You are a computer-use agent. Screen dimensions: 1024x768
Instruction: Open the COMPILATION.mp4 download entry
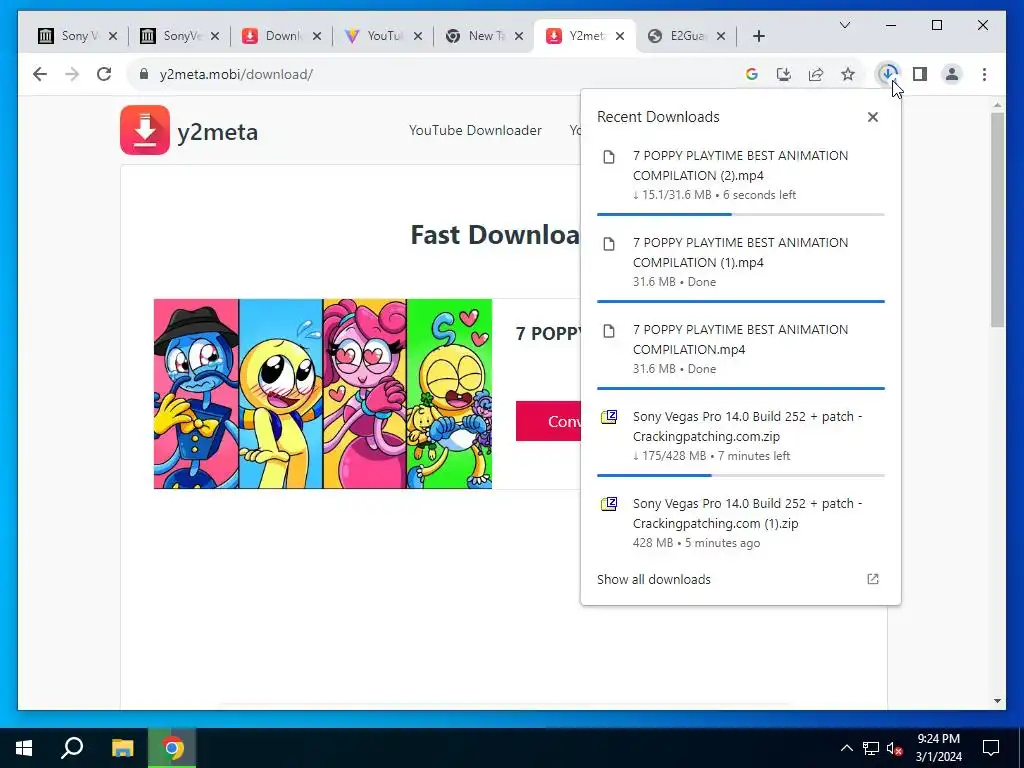tap(741, 348)
